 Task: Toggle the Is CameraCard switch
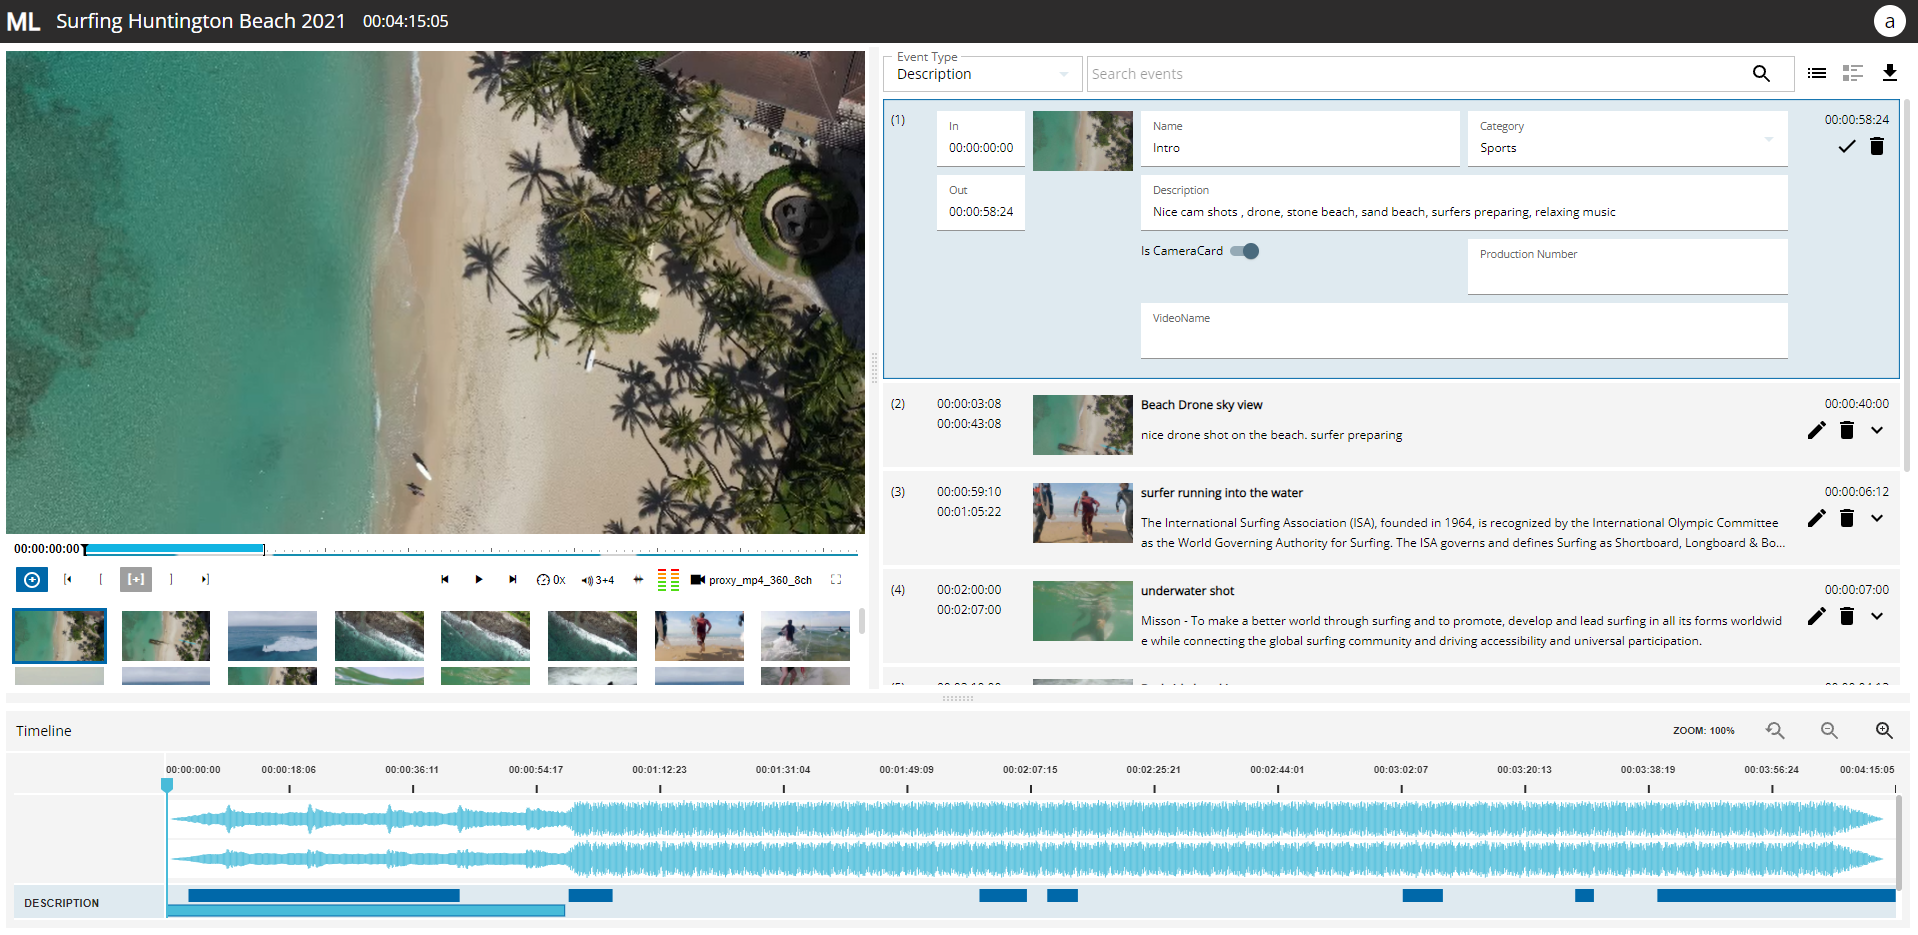click(x=1245, y=251)
